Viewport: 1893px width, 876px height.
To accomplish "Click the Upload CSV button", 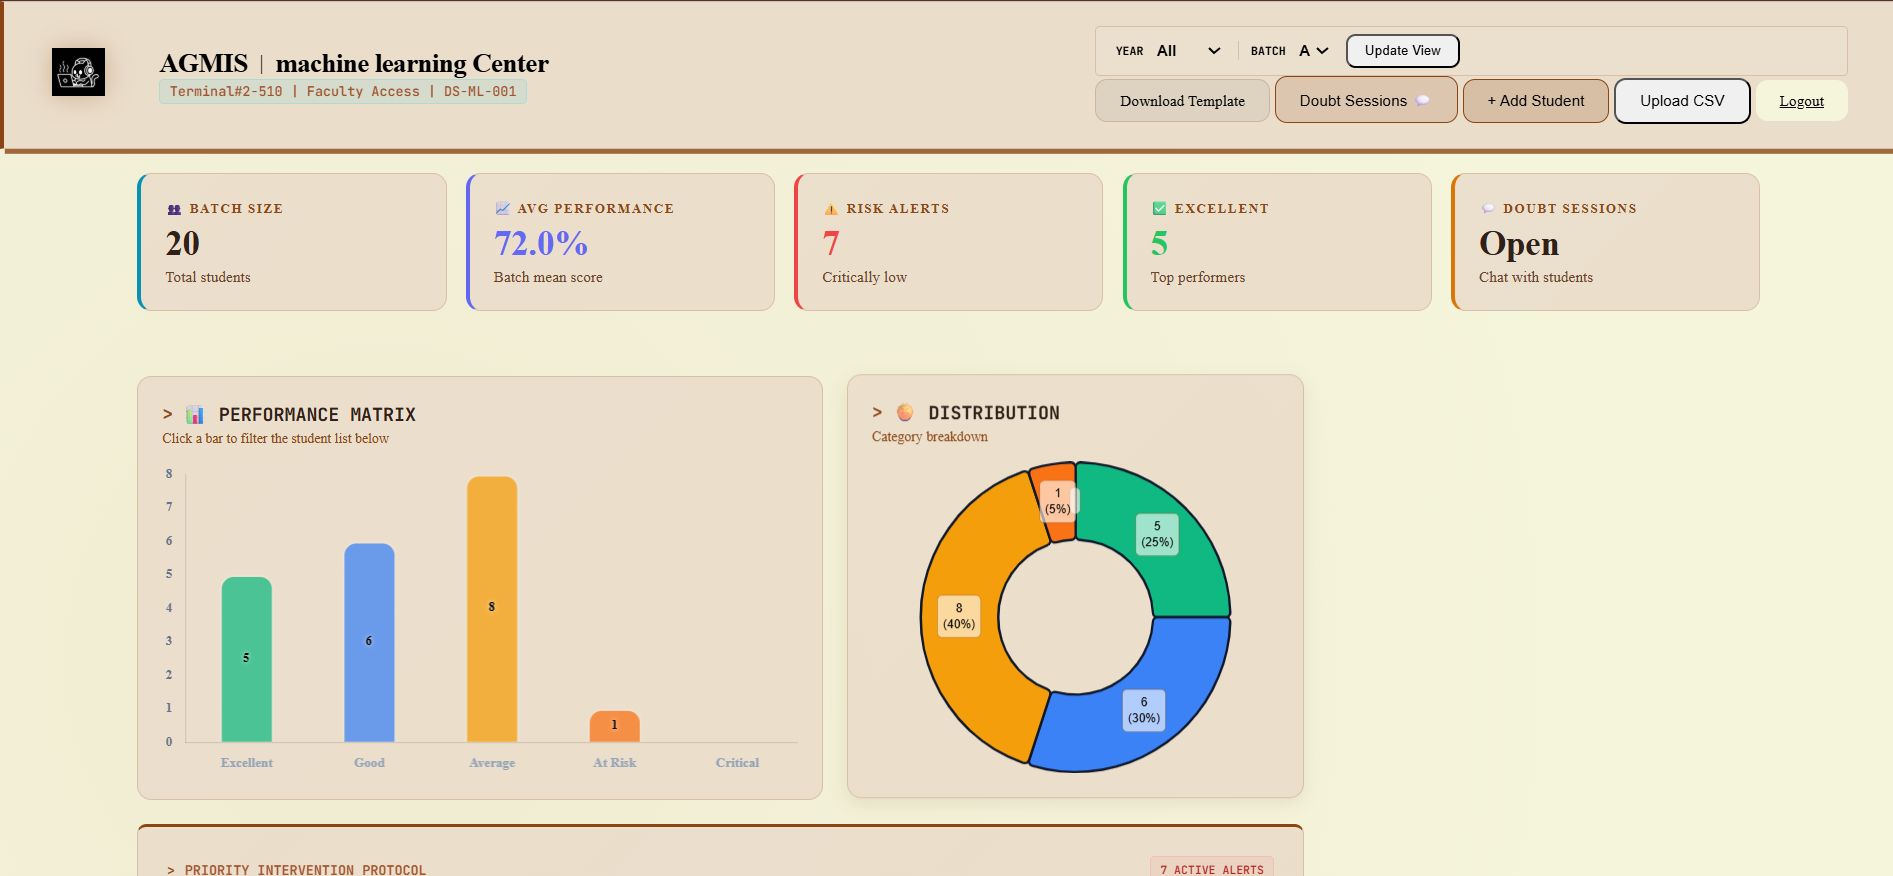I will (1682, 101).
